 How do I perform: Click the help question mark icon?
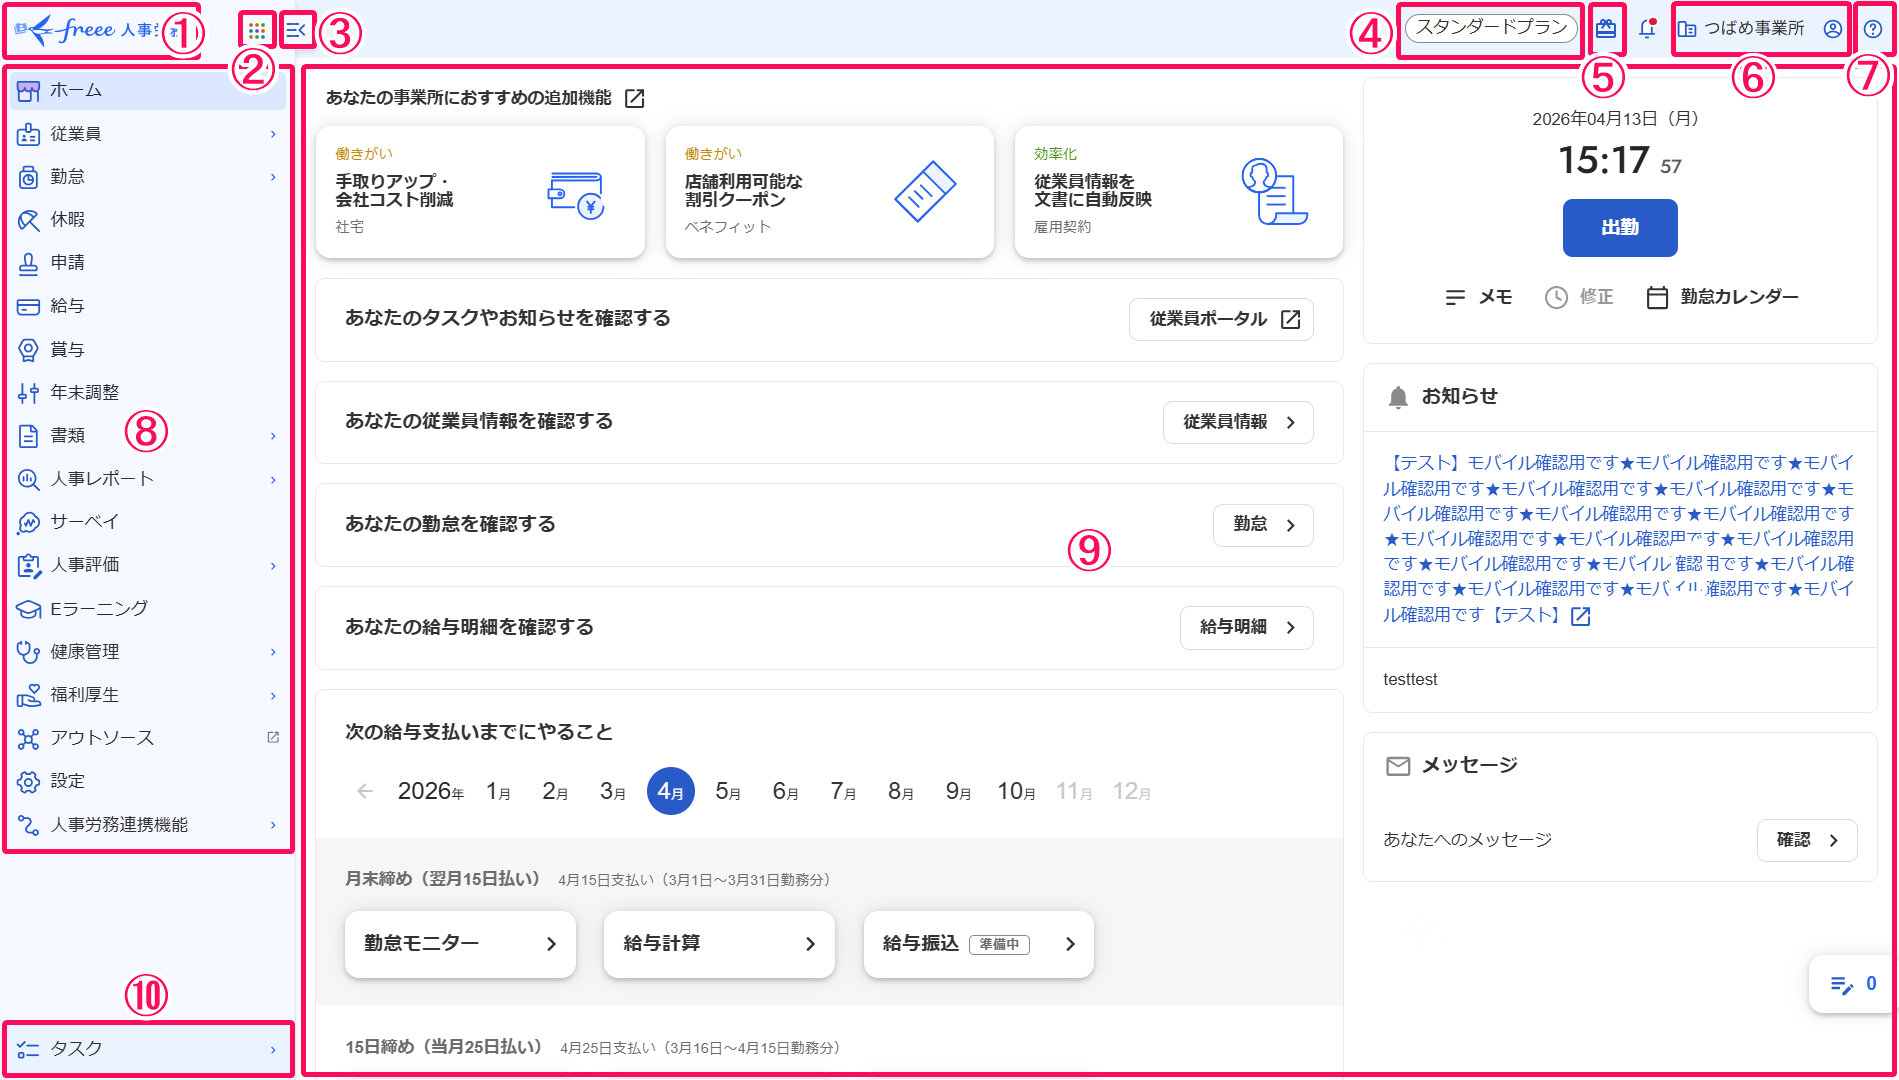pos(1873,29)
